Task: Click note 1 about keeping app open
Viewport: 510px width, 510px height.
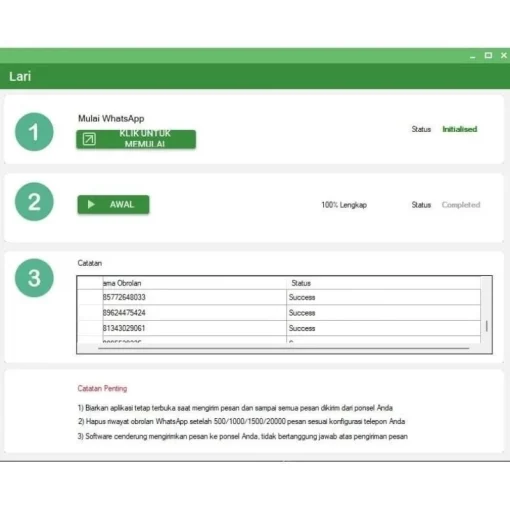Action: (x=235, y=408)
